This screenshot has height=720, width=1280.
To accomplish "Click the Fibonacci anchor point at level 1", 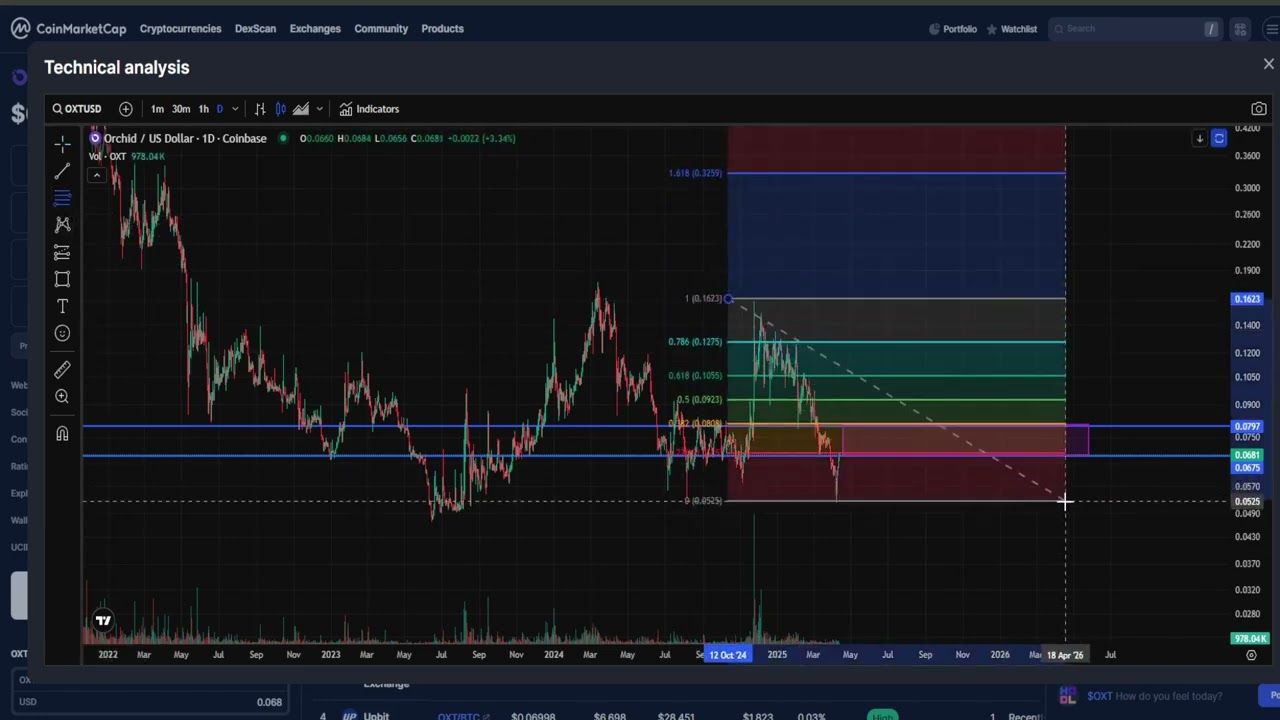I will click(x=729, y=299).
